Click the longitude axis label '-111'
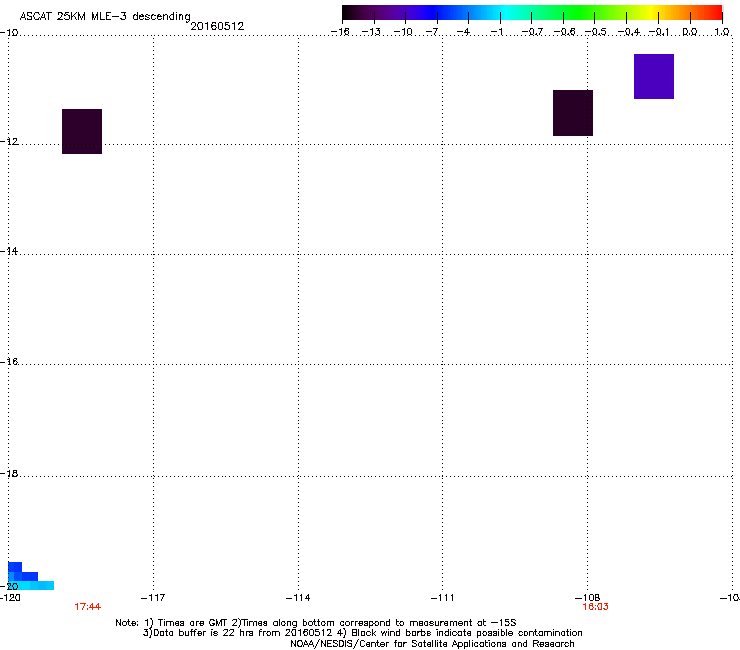This screenshot has width=740, height=650. coord(442,598)
